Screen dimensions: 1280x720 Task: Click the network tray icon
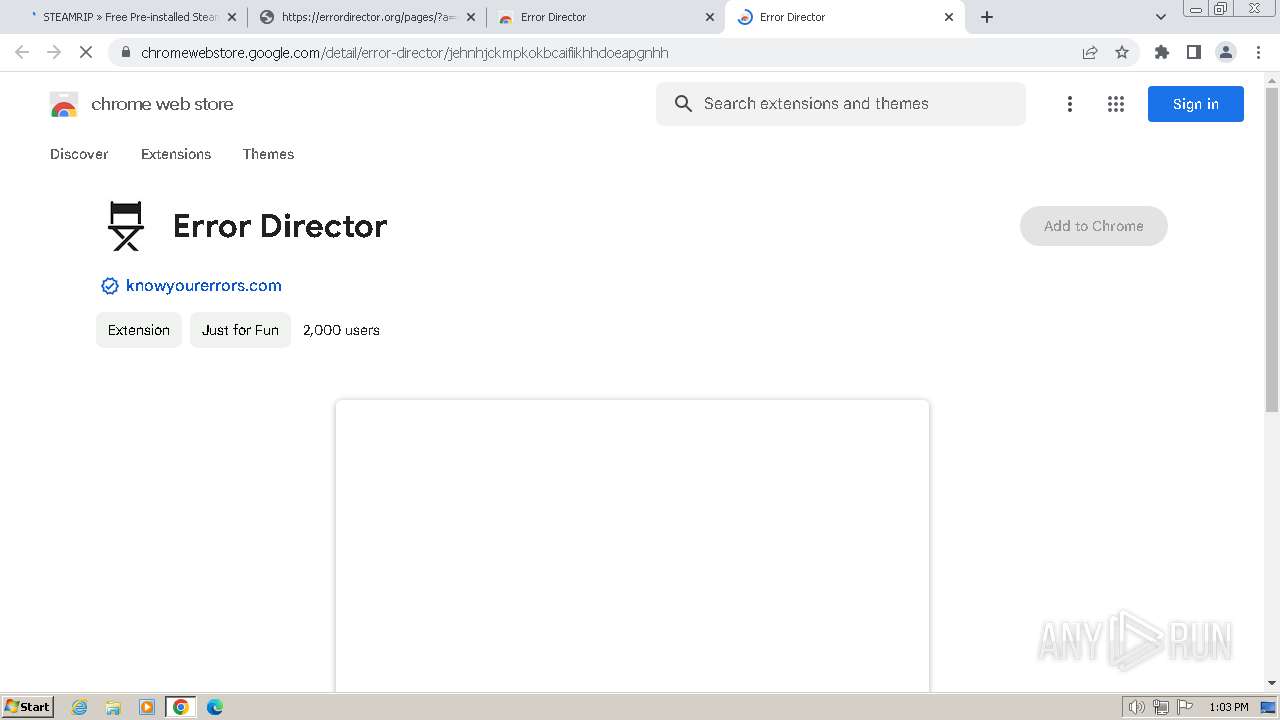tap(1161, 707)
